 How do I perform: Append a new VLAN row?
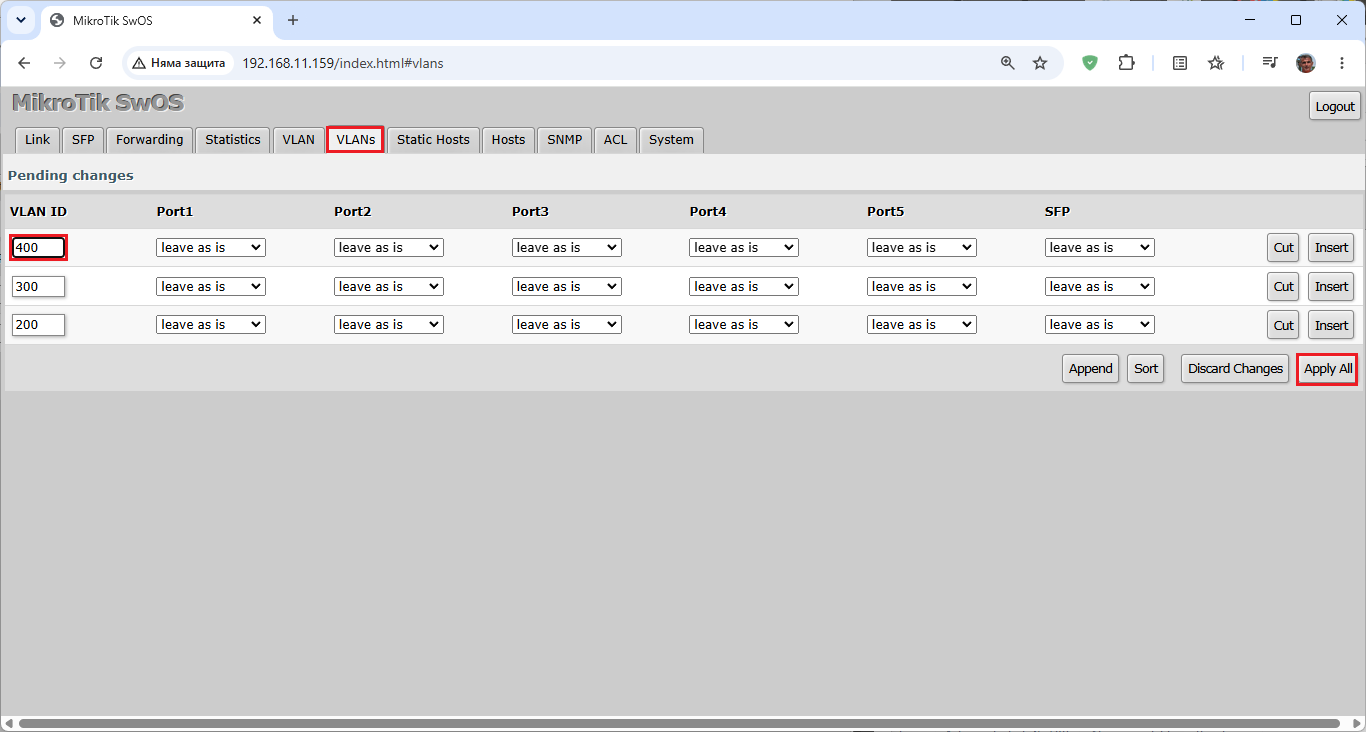pyautogui.click(x=1090, y=369)
